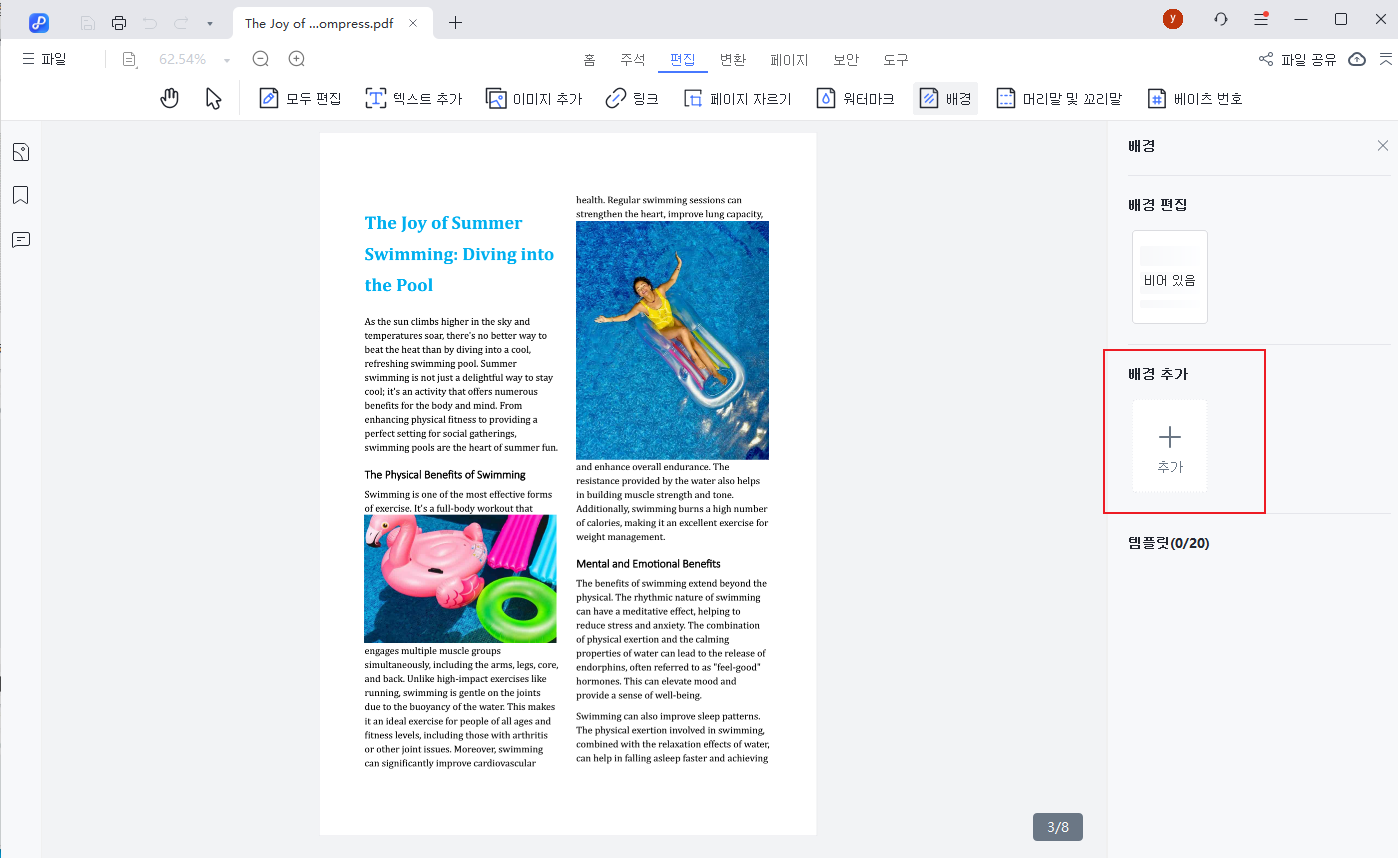This screenshot has width=1398, height=858.
Task: Click the Watermark (워터마크) tool
Action: 855,99
